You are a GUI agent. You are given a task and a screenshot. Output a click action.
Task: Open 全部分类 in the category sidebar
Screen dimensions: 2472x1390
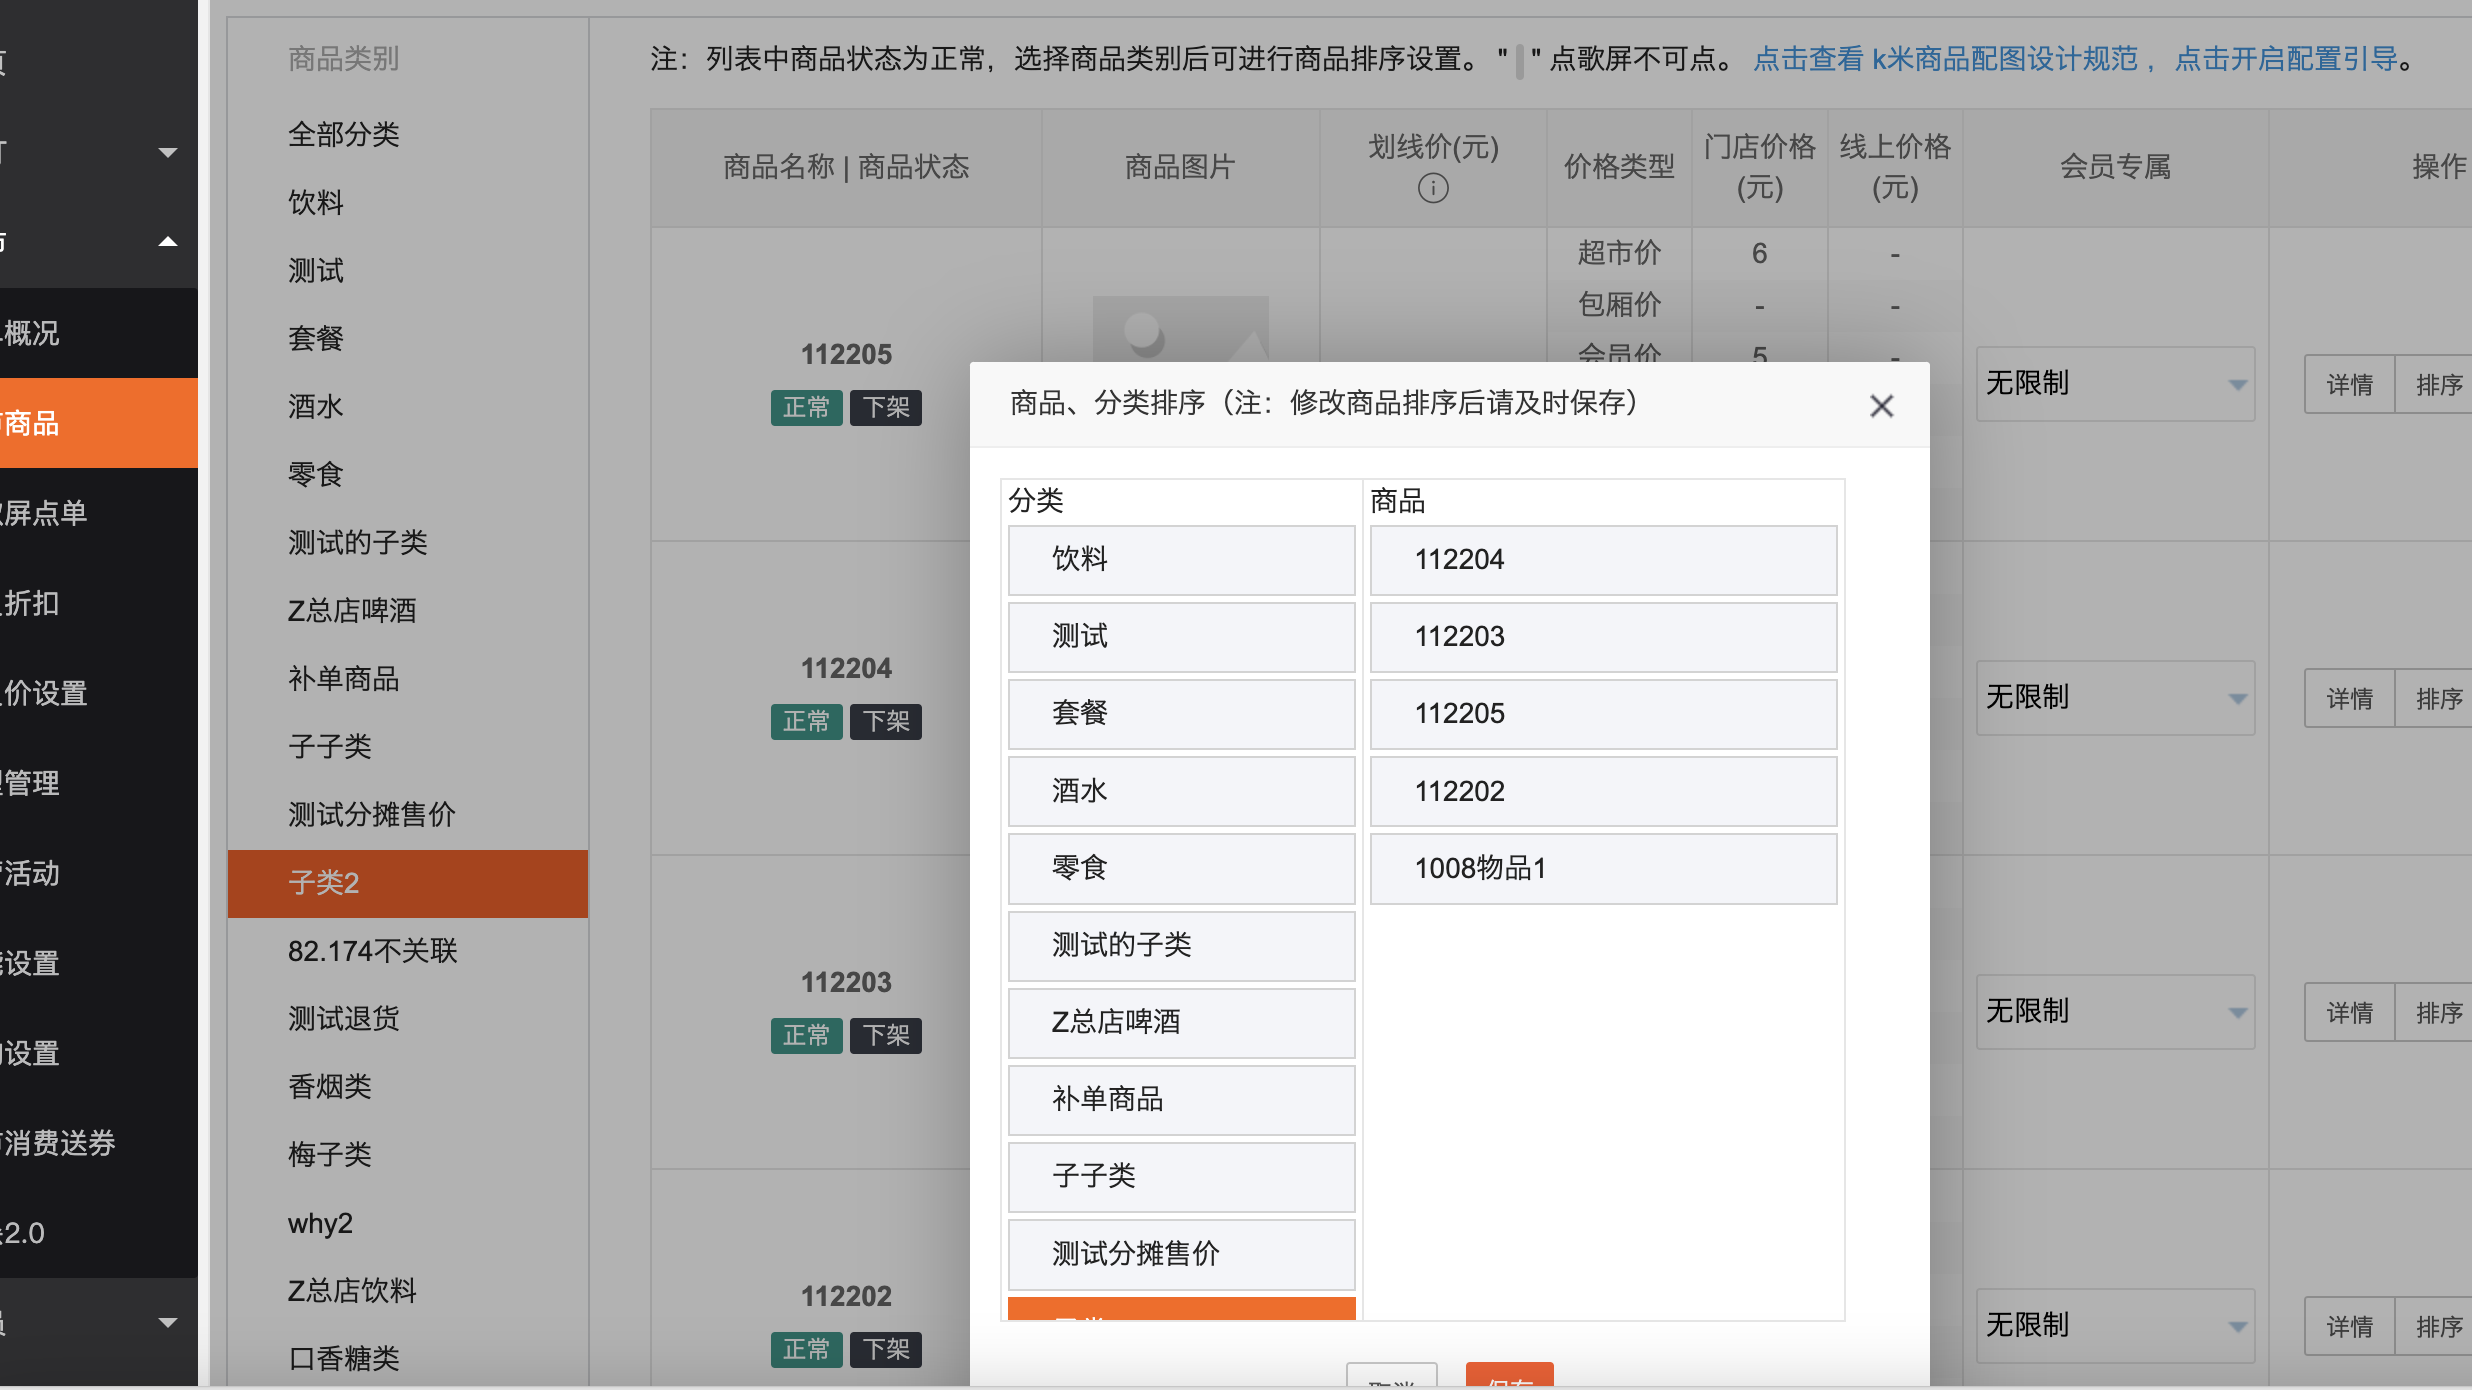click(x=407, y=134)
